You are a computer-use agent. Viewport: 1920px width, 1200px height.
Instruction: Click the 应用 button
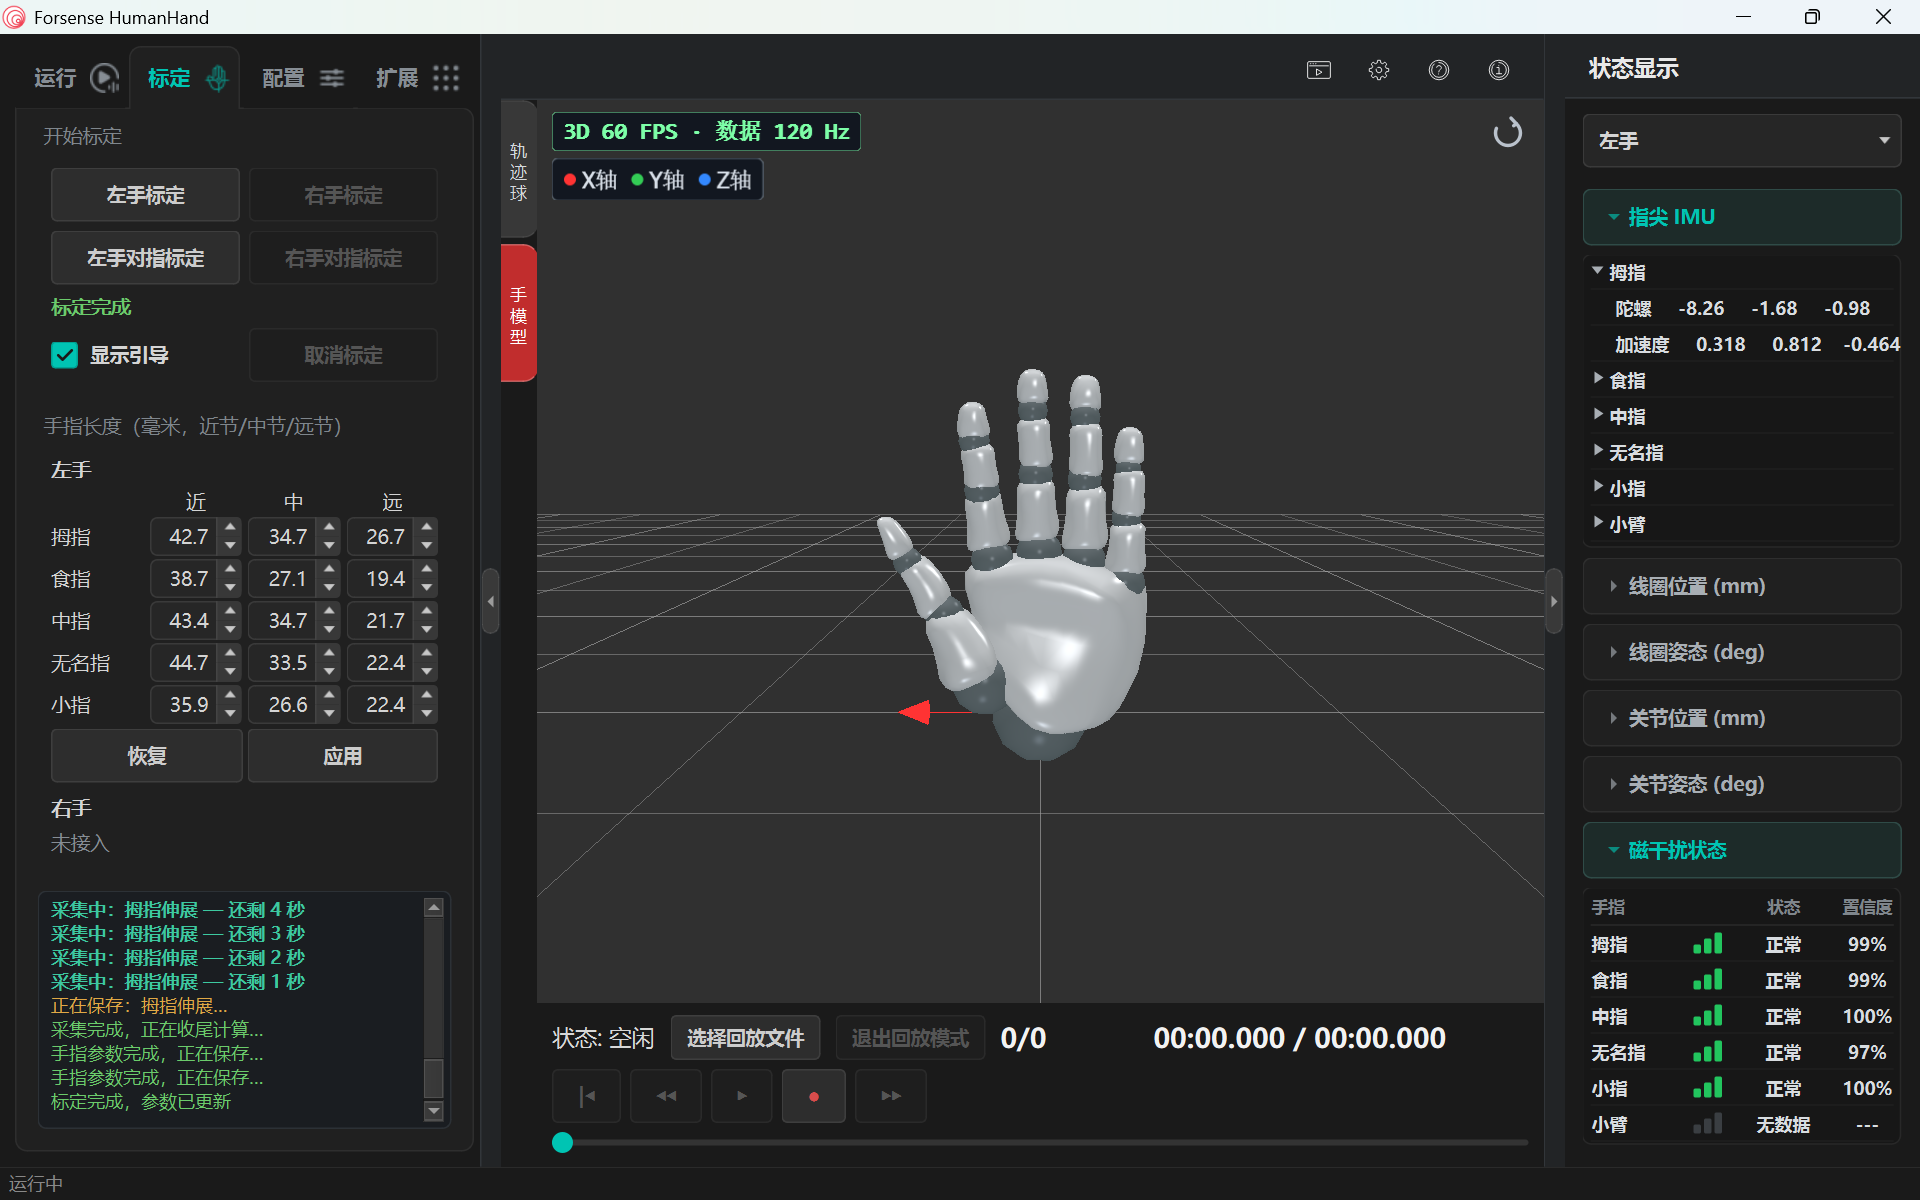pos(342,756)
